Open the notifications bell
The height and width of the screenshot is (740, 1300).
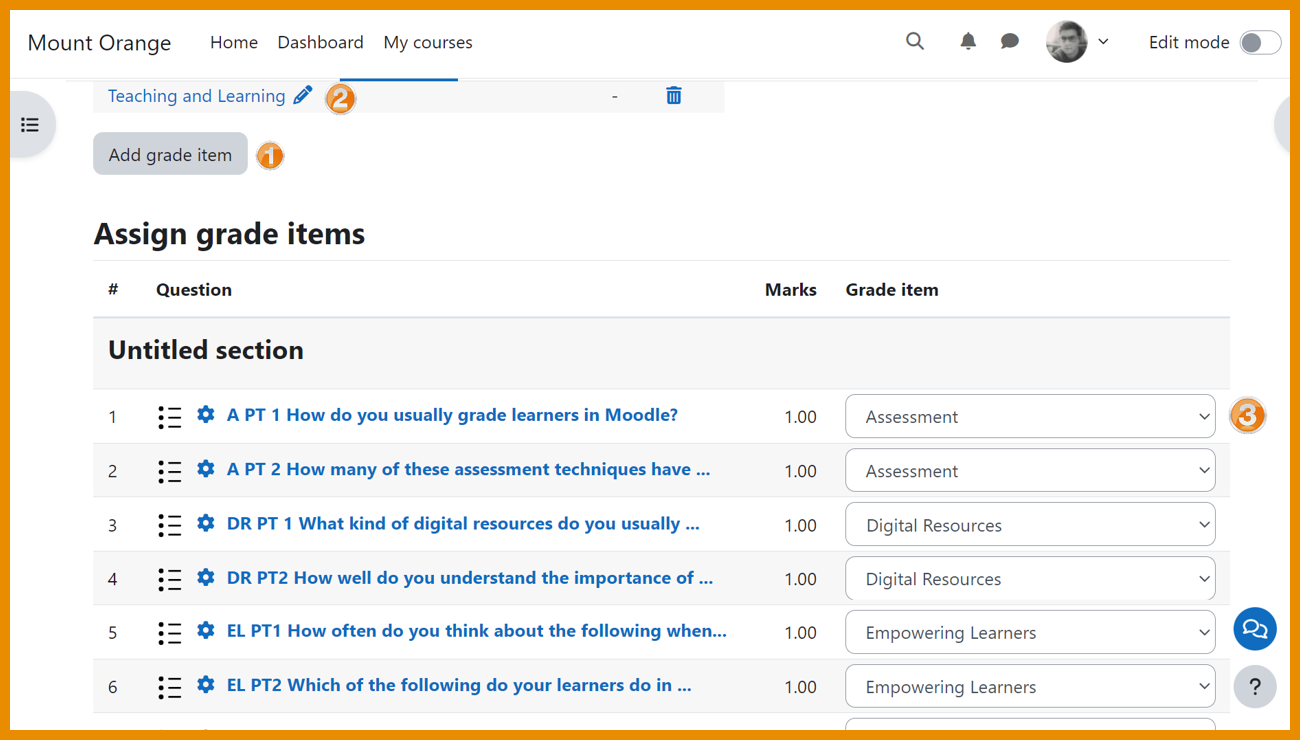coord(967,41)
